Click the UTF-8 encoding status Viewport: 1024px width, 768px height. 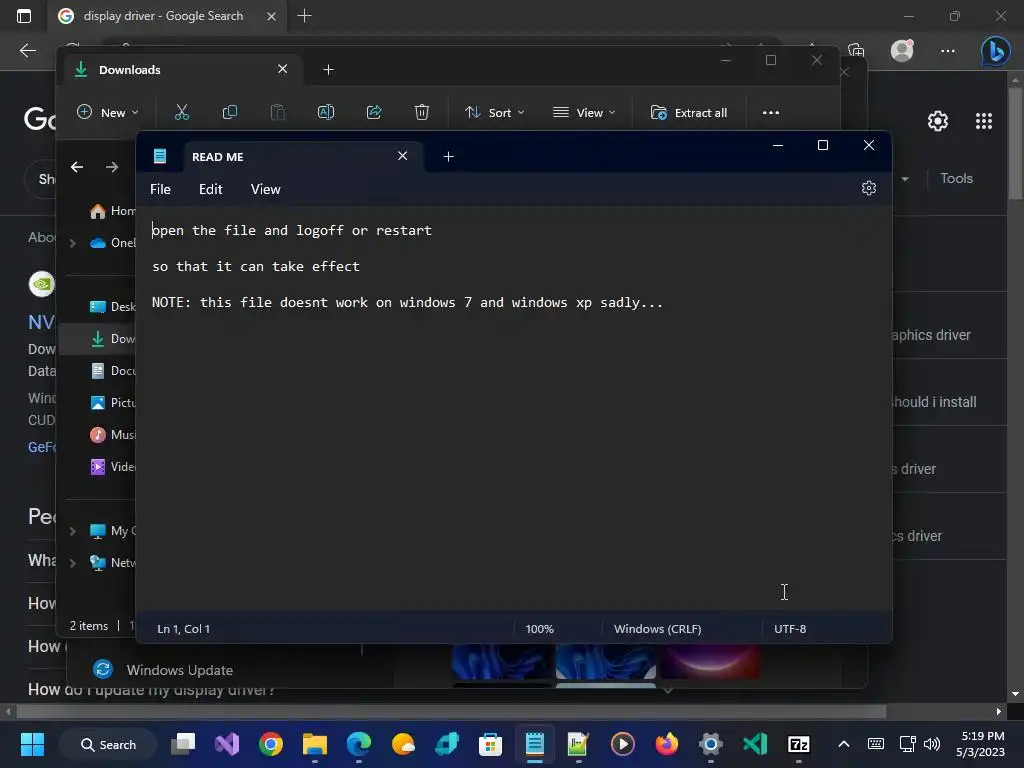(790, 629)
